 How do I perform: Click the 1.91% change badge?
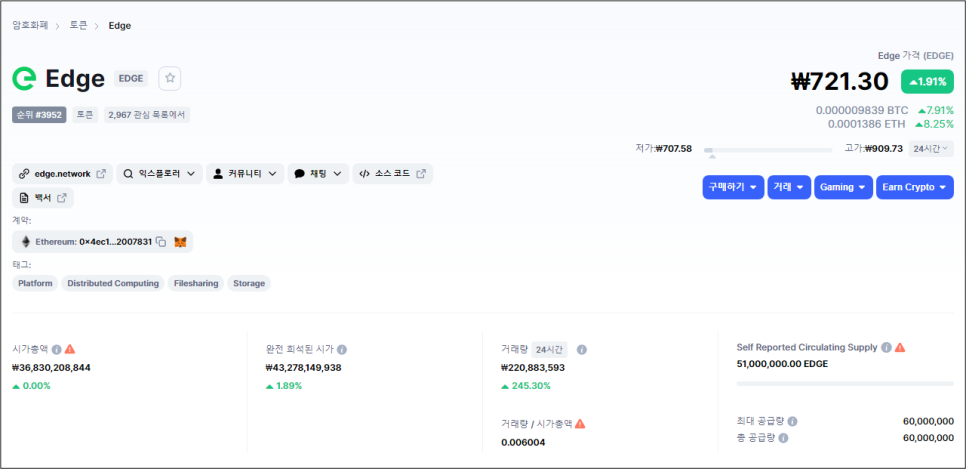927,81
